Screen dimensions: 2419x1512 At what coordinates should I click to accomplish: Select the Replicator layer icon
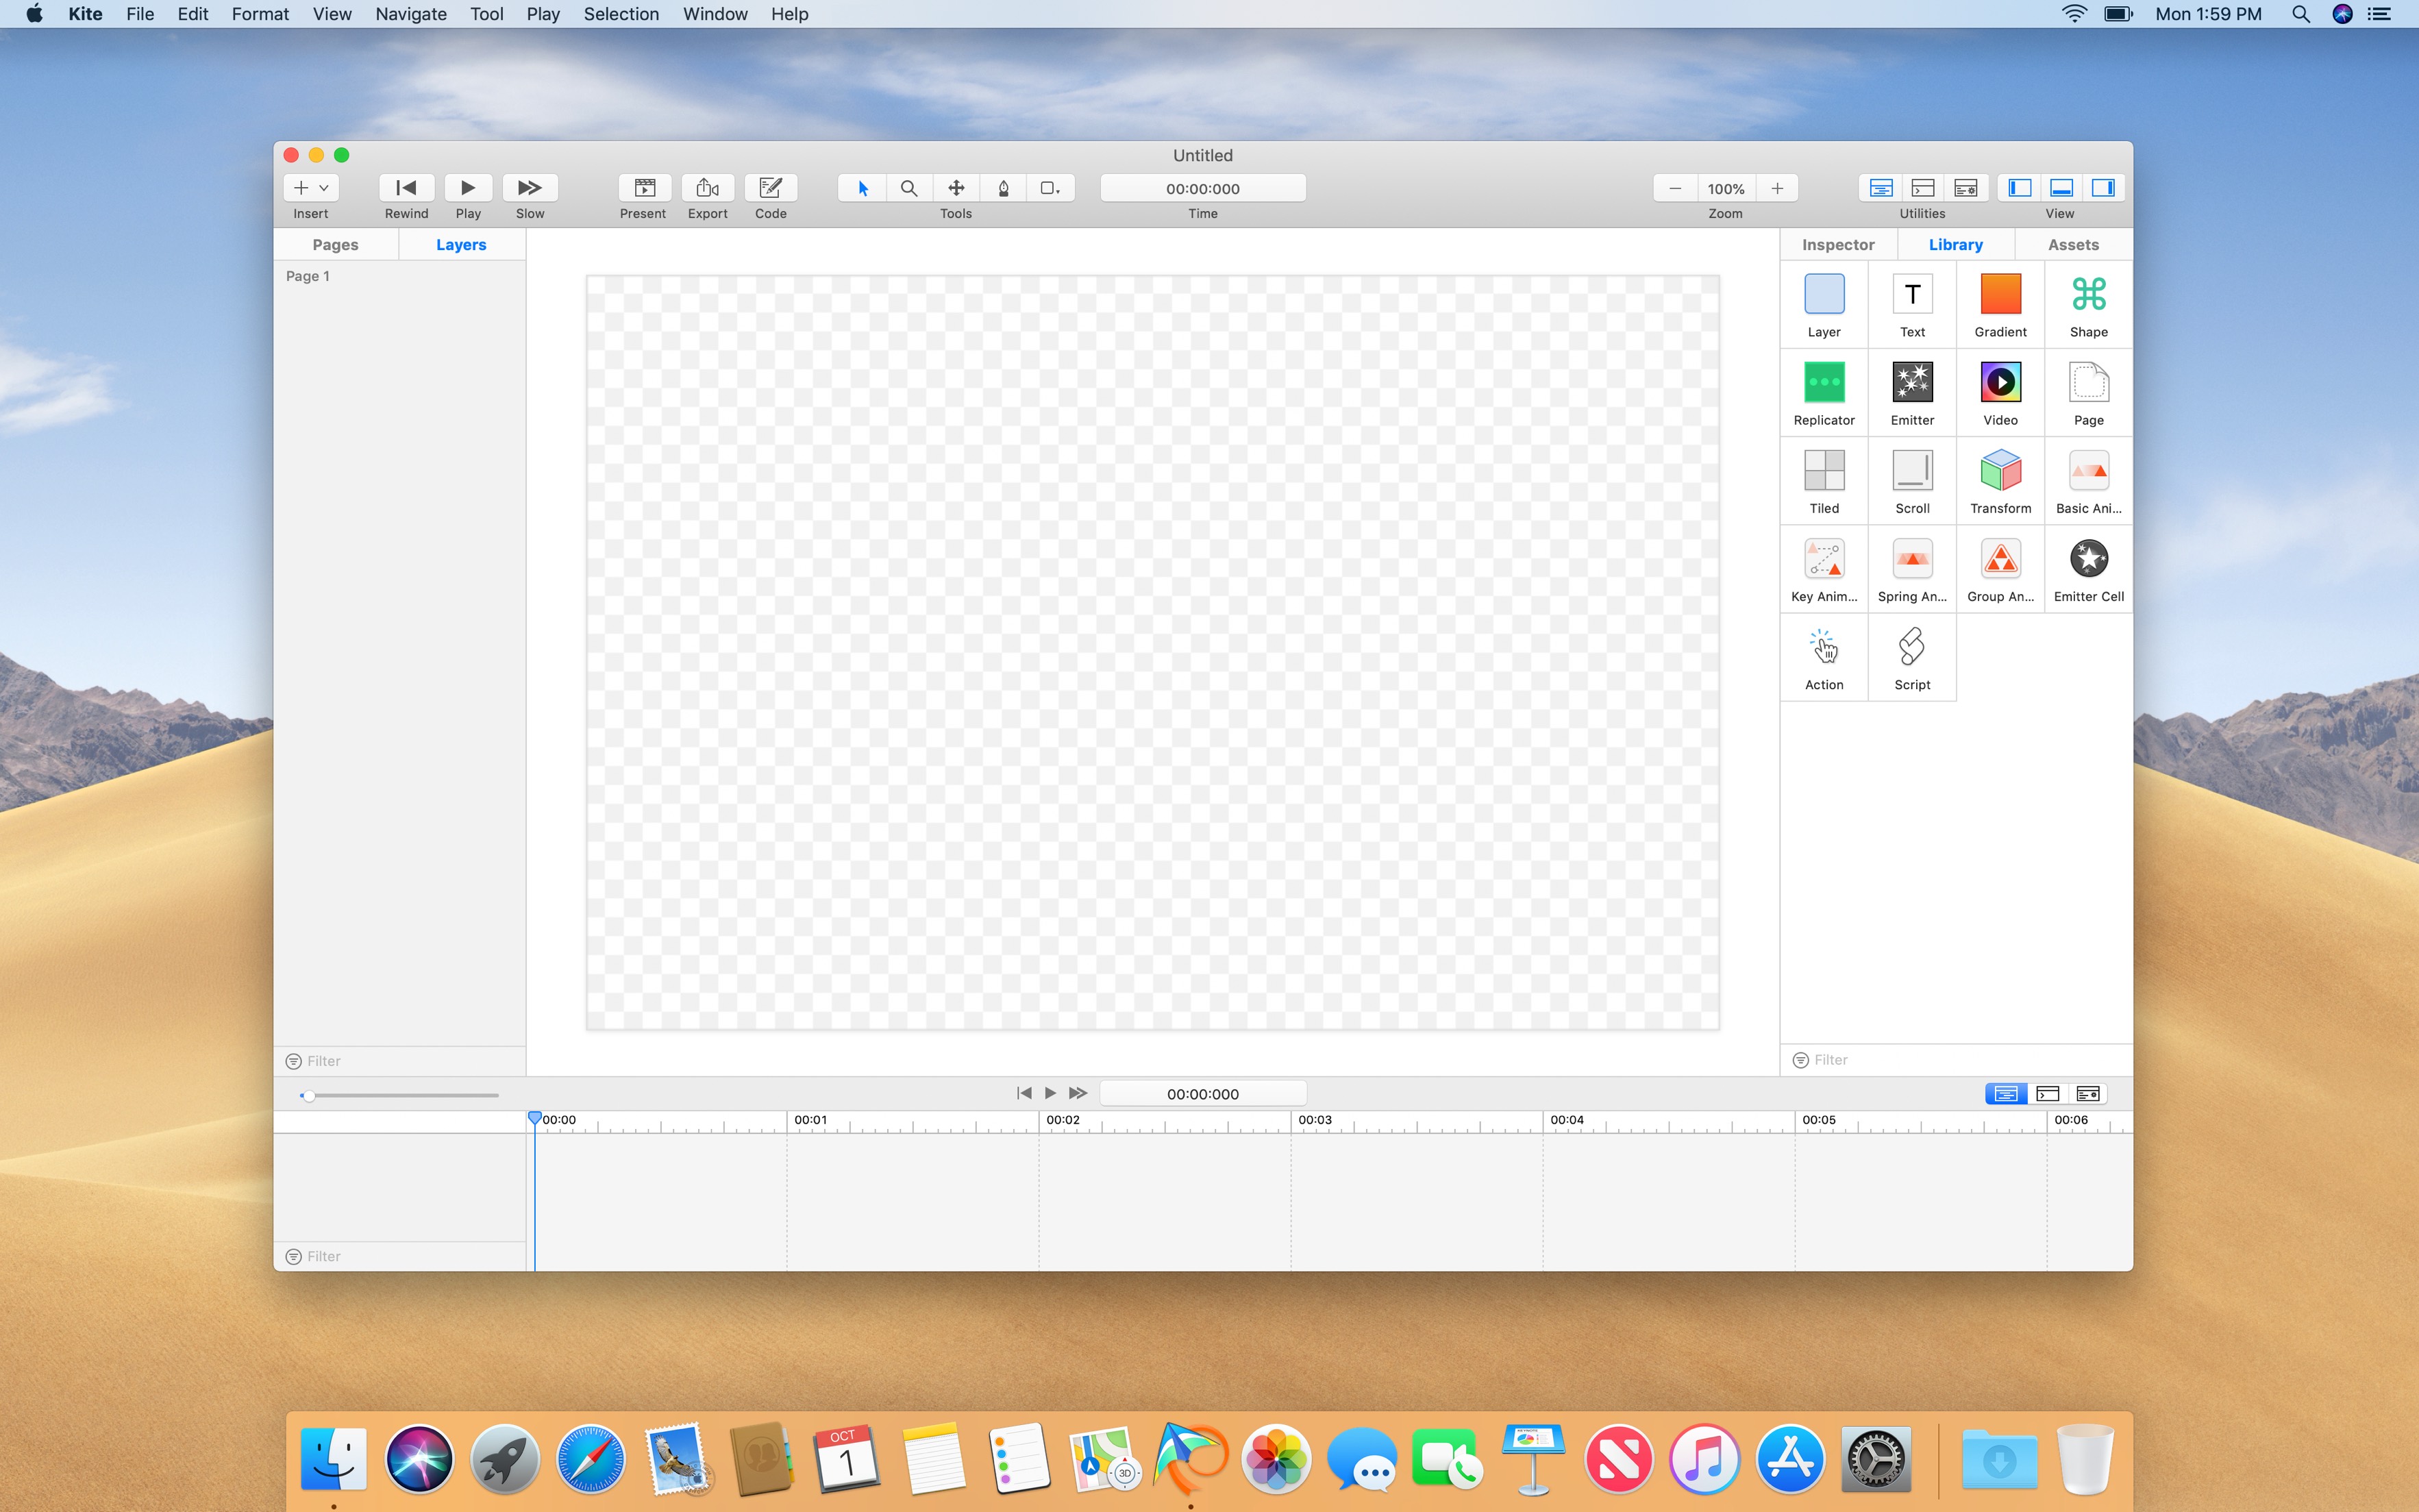click(x=1824, y=383)
